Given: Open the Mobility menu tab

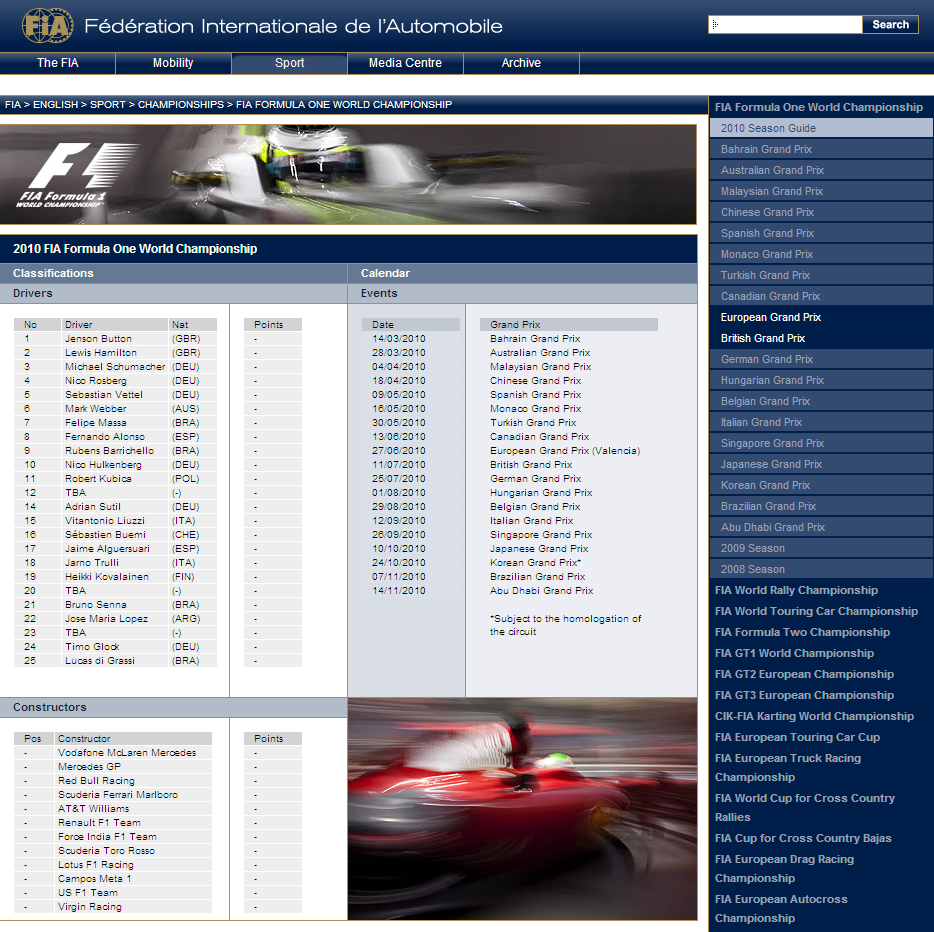Looking at the screenshot, I should point(173,63).
